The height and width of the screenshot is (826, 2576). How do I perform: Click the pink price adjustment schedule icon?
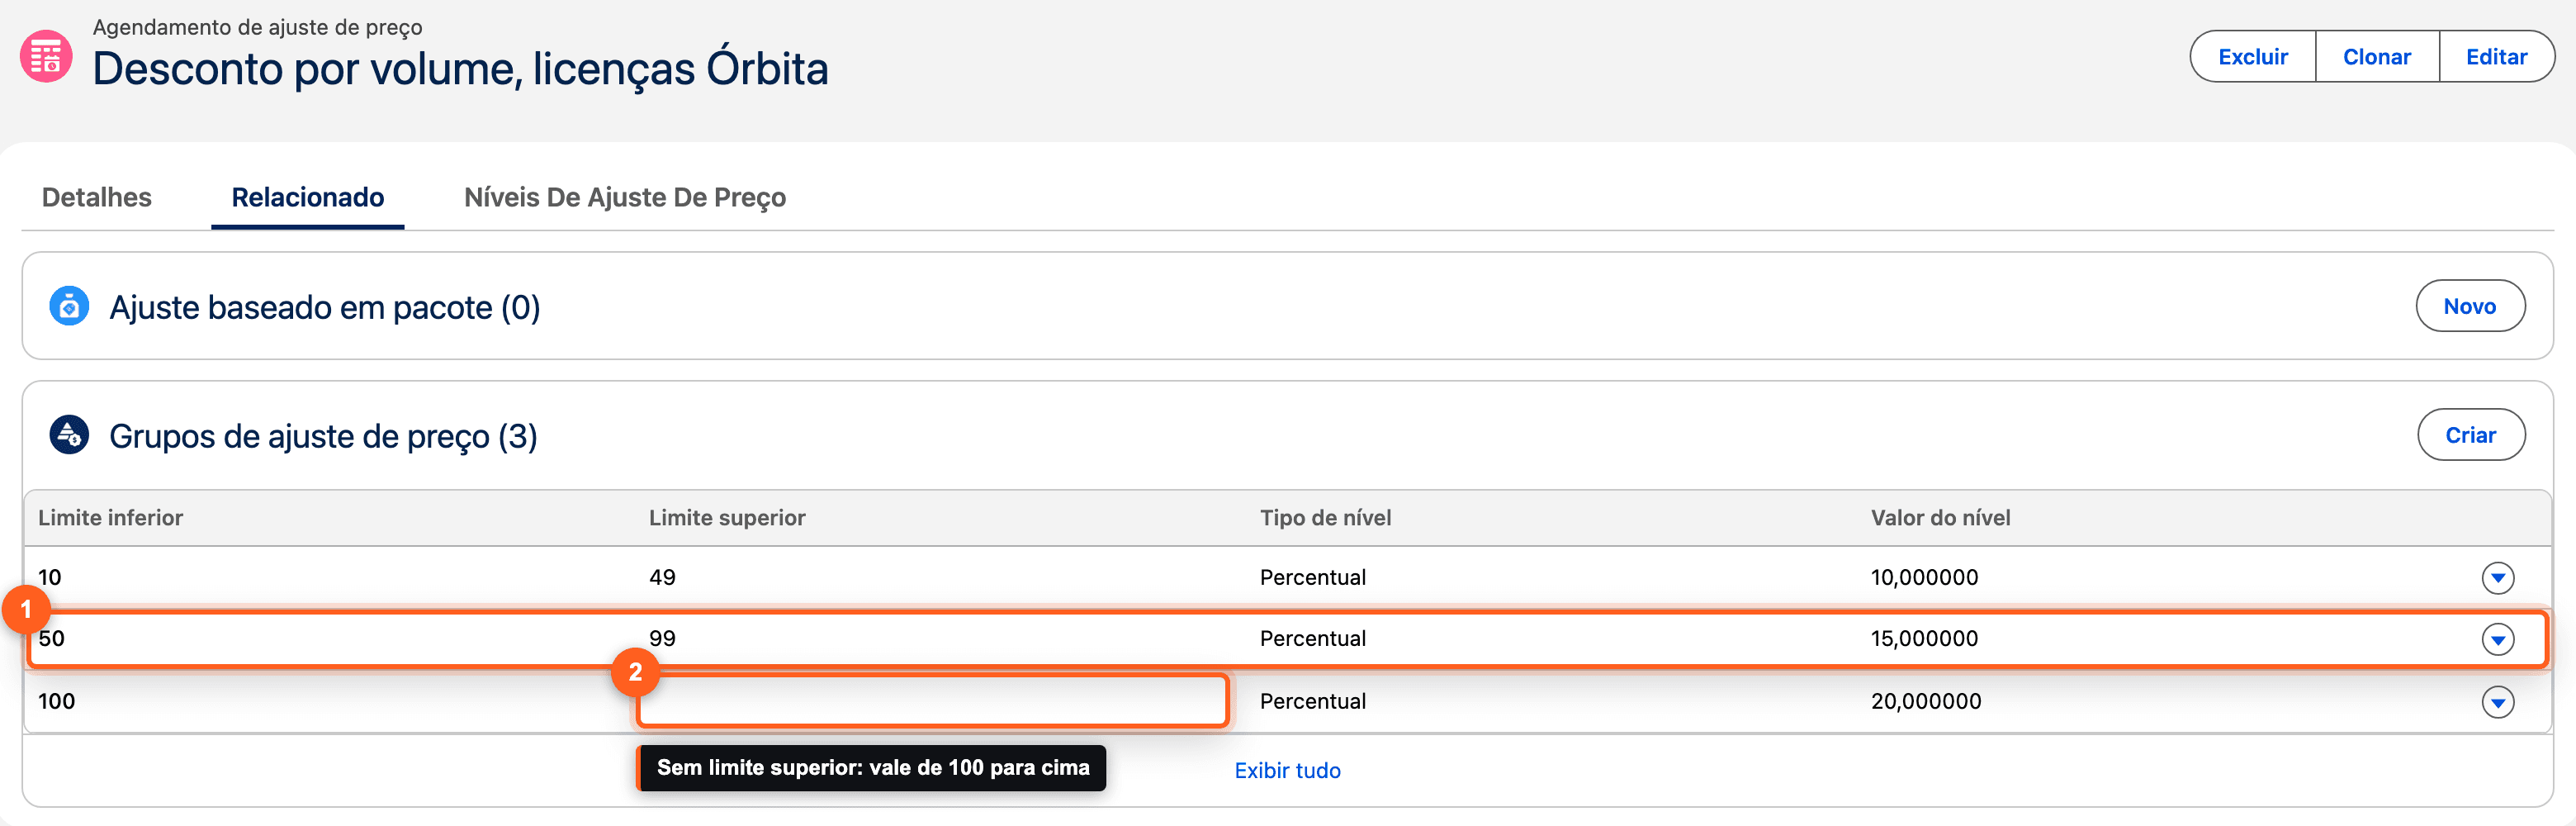point(46,57)
